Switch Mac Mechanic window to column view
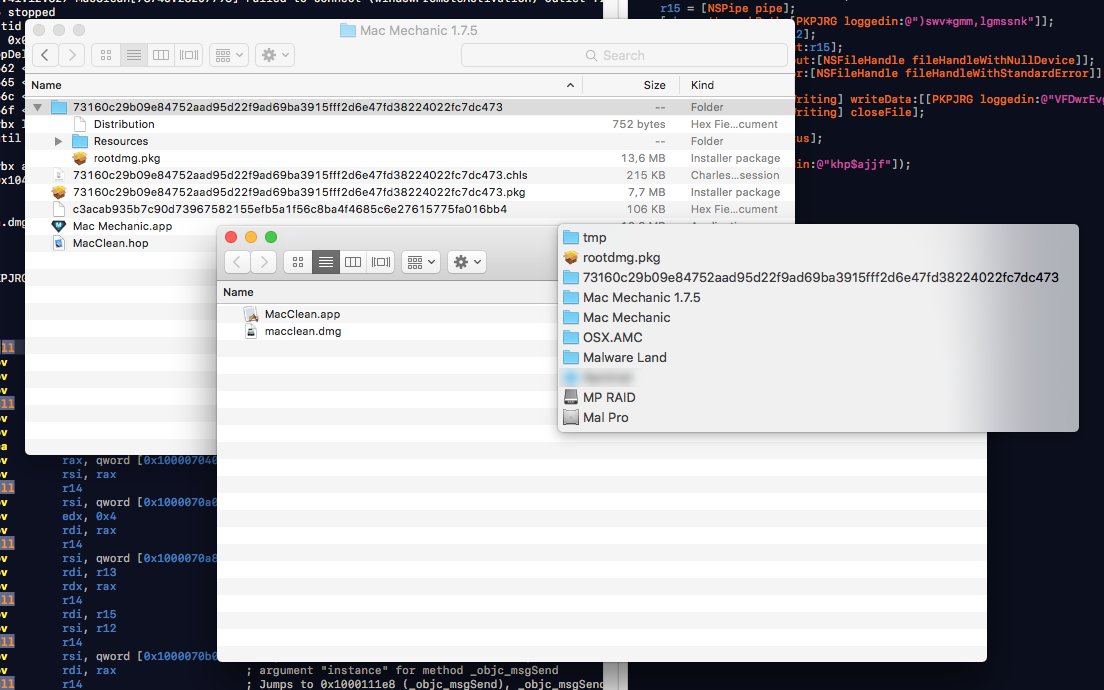1104x690 pixels. 161,55
